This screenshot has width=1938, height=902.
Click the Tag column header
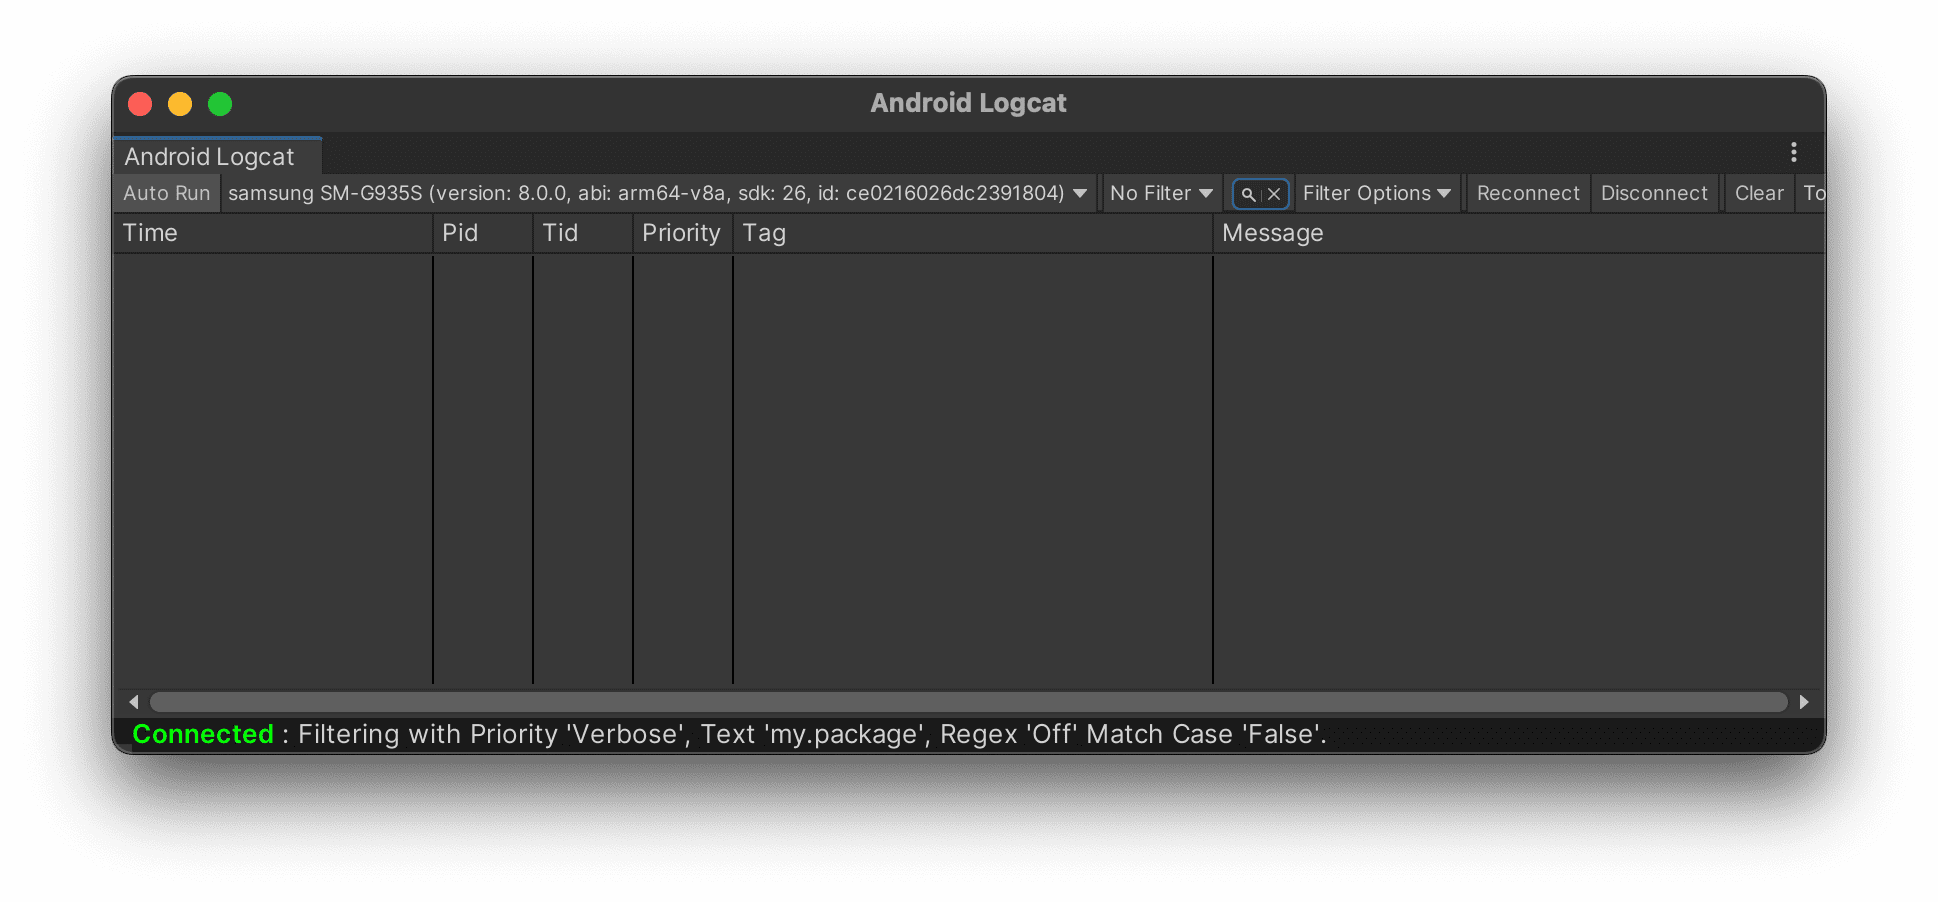[973, 233]
